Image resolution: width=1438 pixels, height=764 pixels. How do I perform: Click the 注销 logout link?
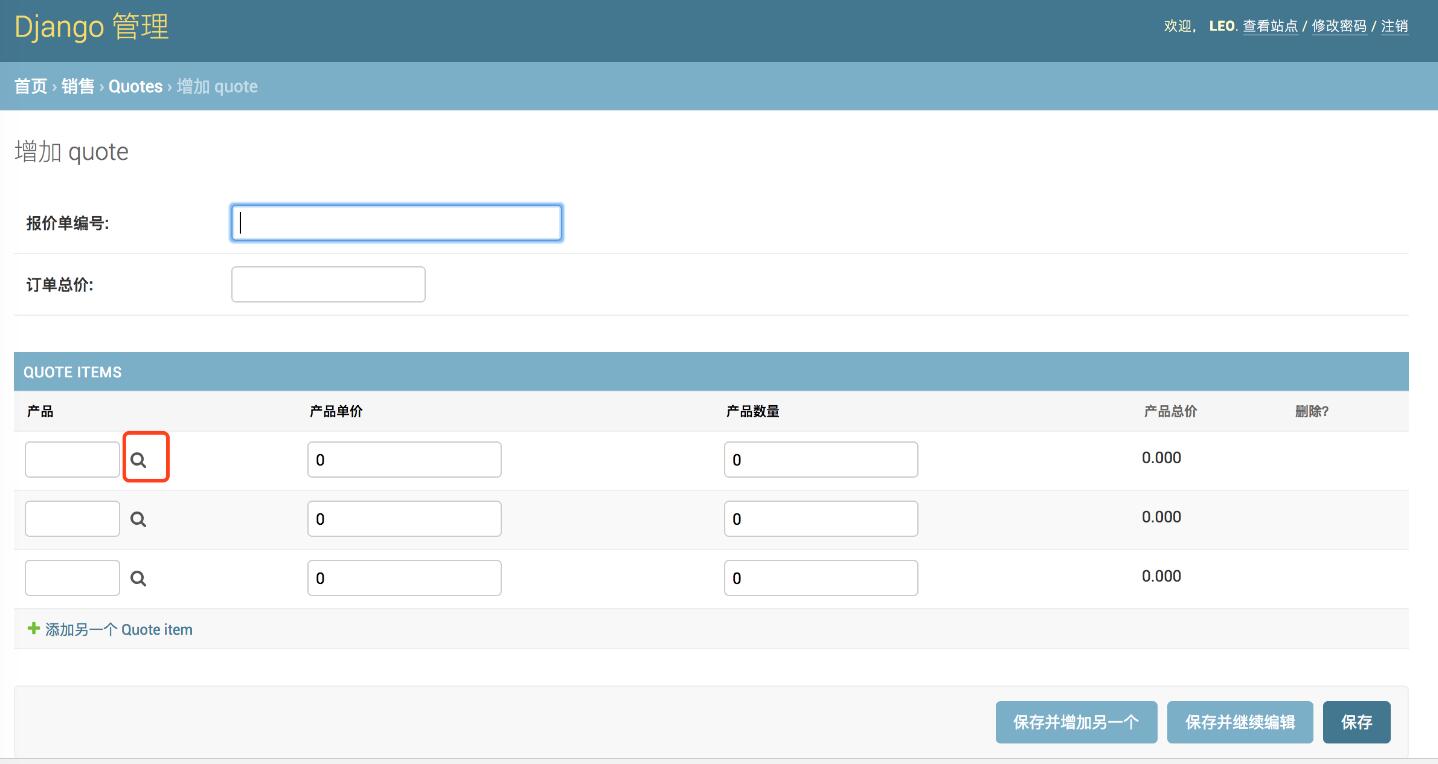pos(1396,26)
